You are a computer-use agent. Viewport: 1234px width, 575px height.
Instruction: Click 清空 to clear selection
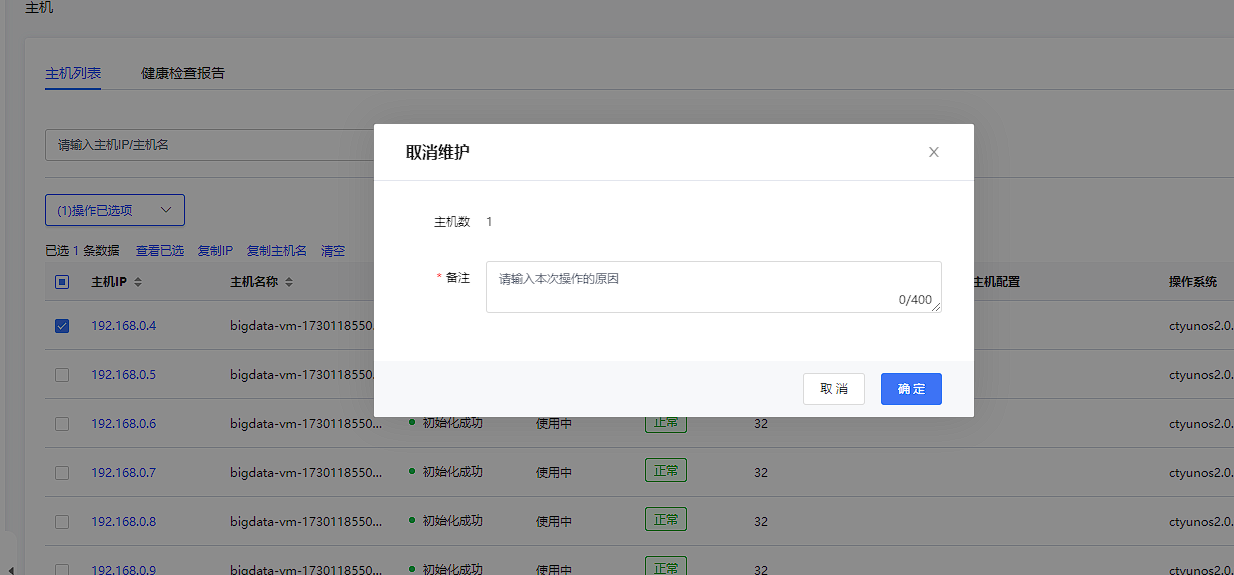coord(333,251)
